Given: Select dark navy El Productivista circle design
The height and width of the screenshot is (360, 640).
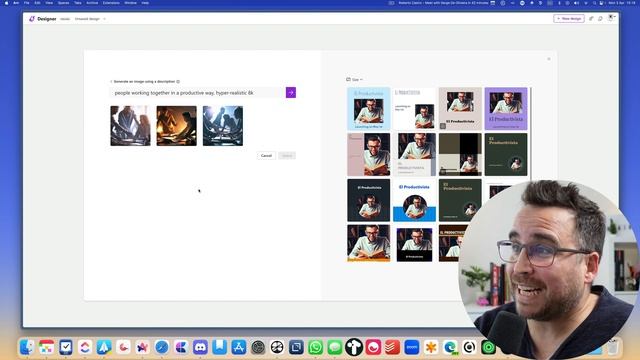Looking at the screenshot, I should tap(369, 200).
